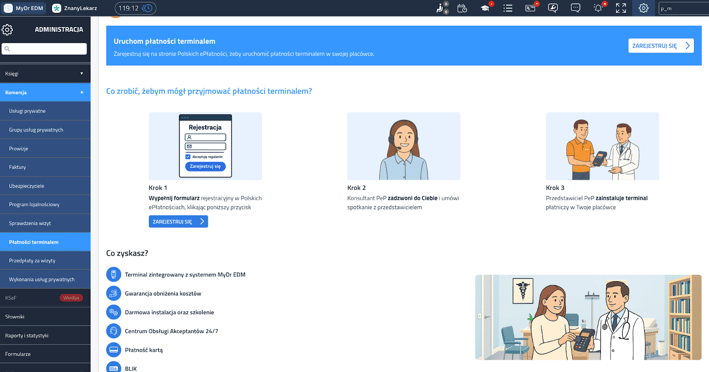Click ZAREJESTRUJ SIĘ button in blue banner

(661, 46)
